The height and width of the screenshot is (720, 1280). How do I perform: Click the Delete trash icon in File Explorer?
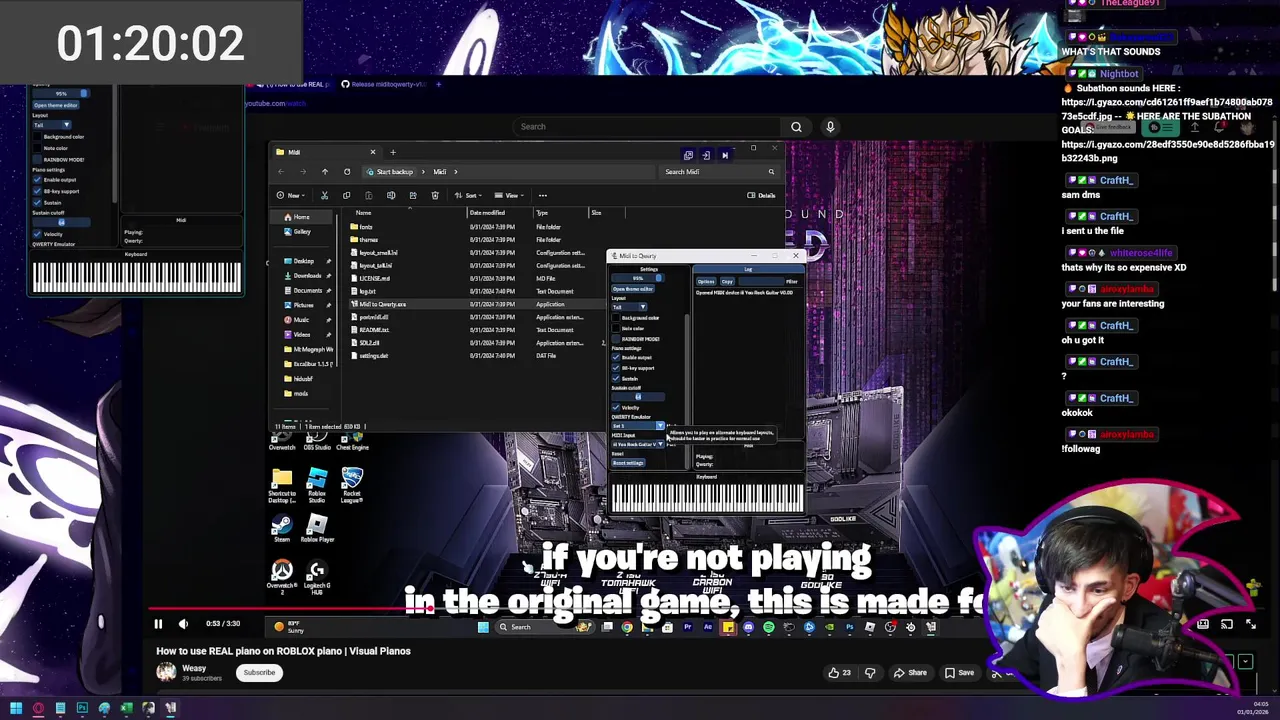(x=434, y=195)
